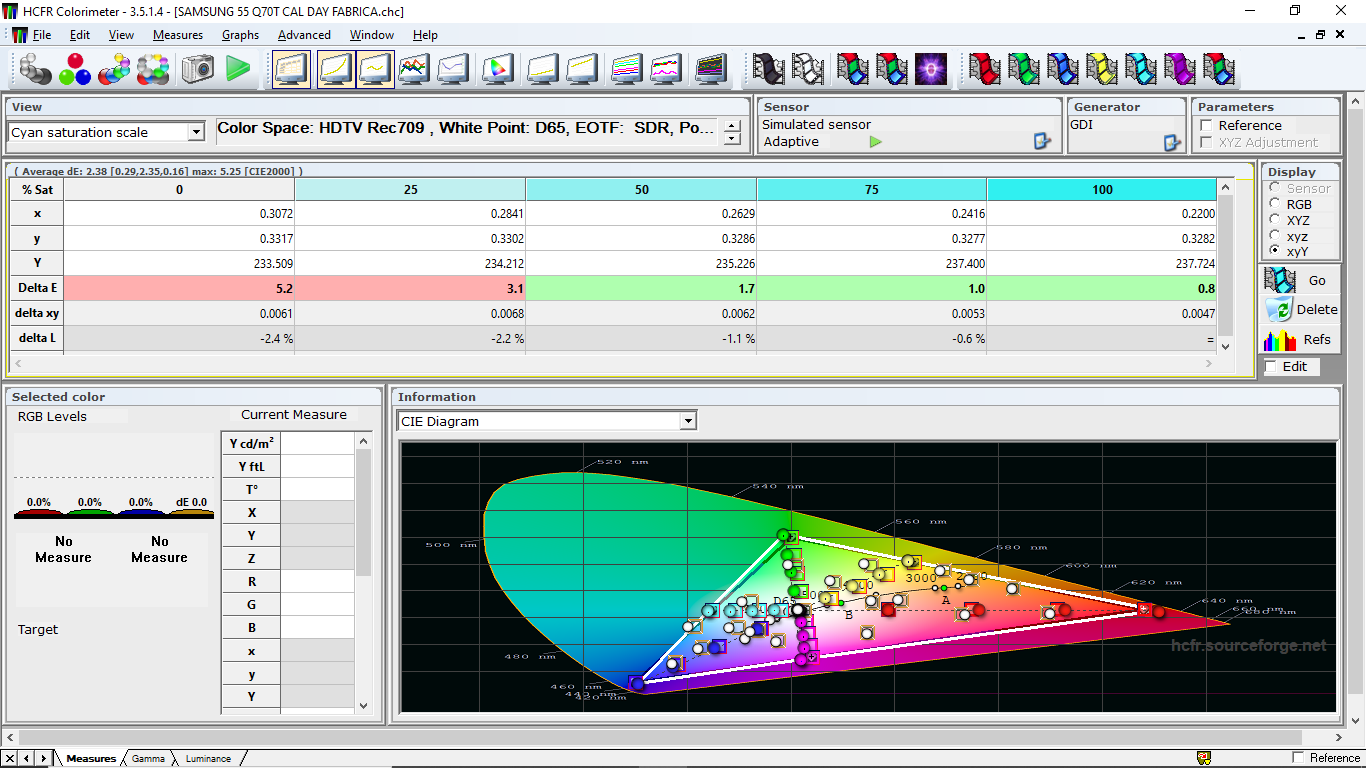
Task: Select the XYZ display radio button
Action: (x=1274, y=220)
